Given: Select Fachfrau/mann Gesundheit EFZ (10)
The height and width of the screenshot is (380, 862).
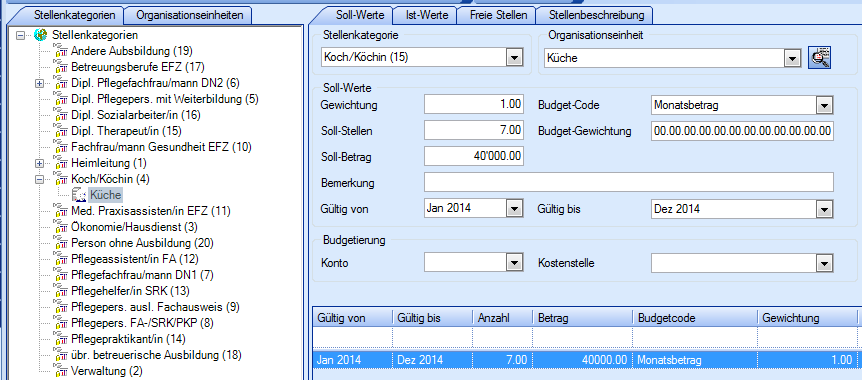Looking at the screenshot, I should tap(161, 147).
